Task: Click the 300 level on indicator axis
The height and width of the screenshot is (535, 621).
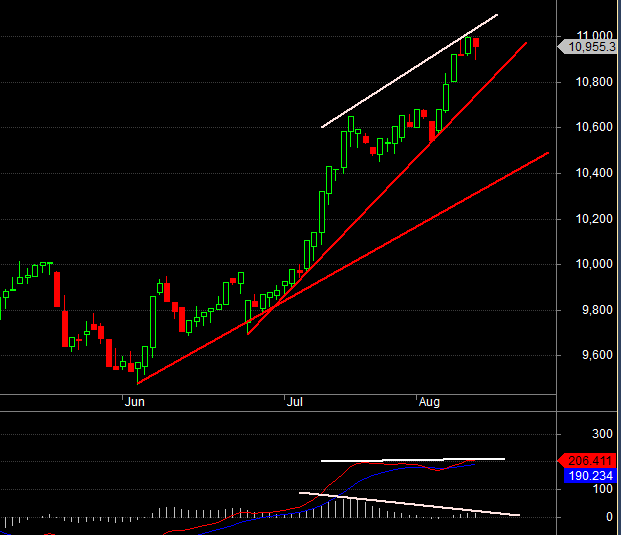Action: pyautogui.click(x=602, y=434)
